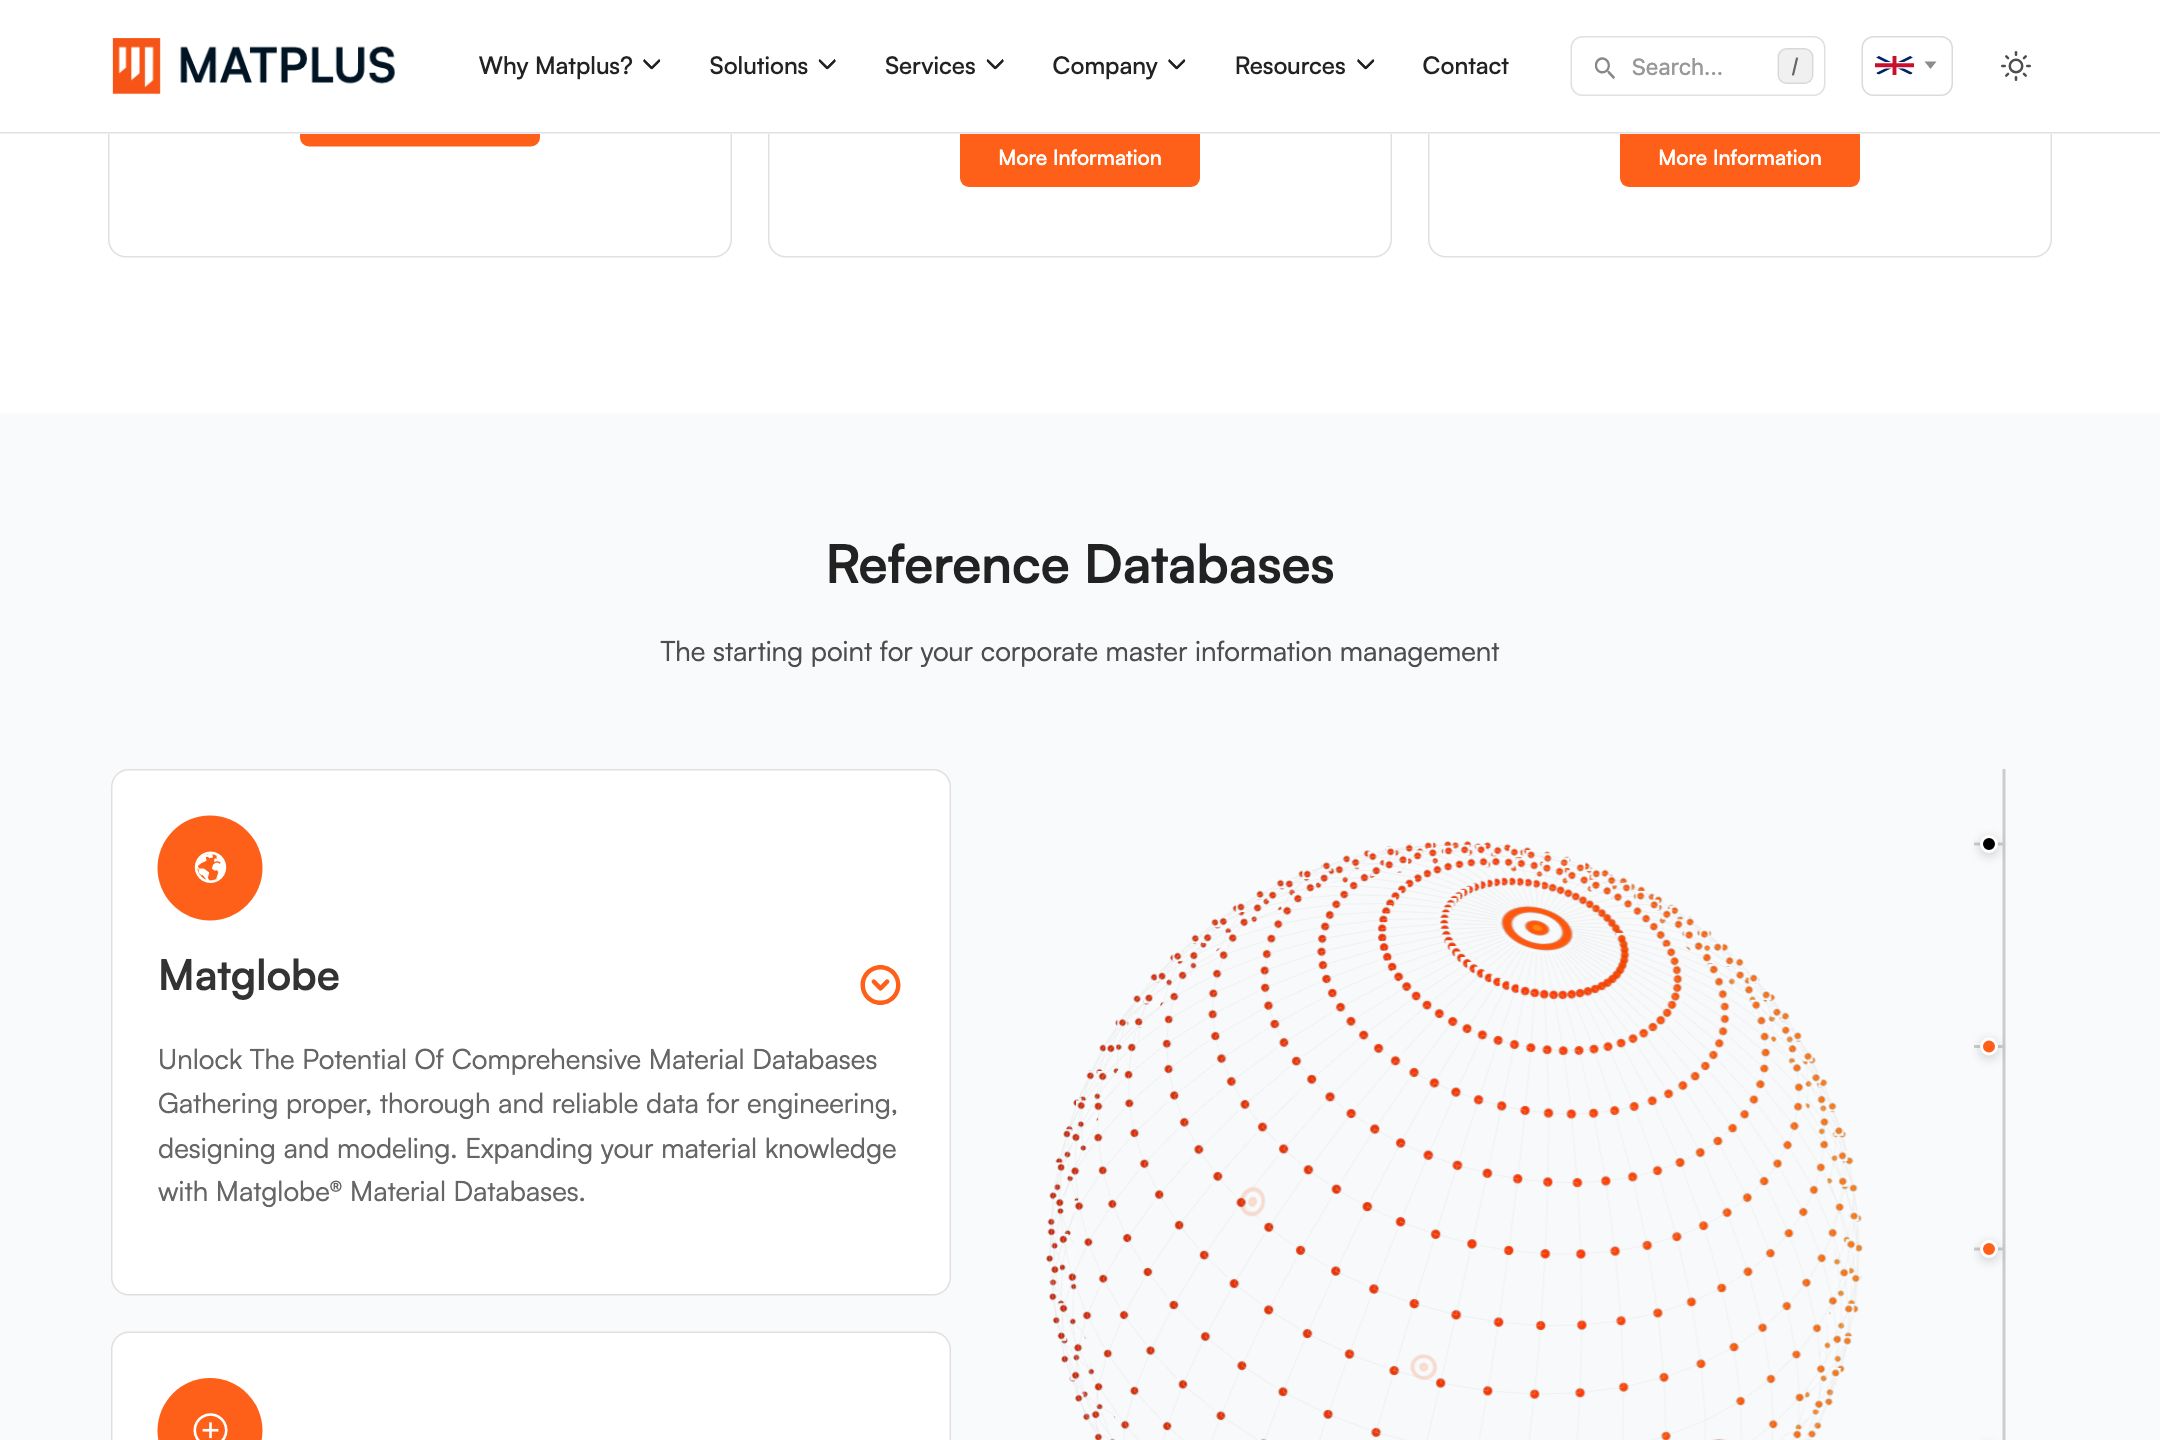
Task: Click the right More Information button
Action: [x=1740, y=159]
